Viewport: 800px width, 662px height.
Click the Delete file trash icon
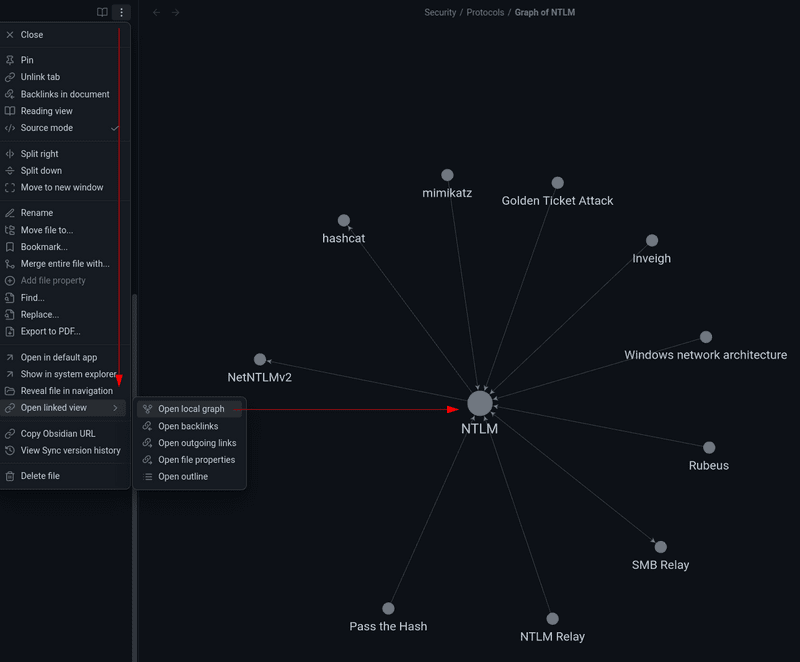10,476
